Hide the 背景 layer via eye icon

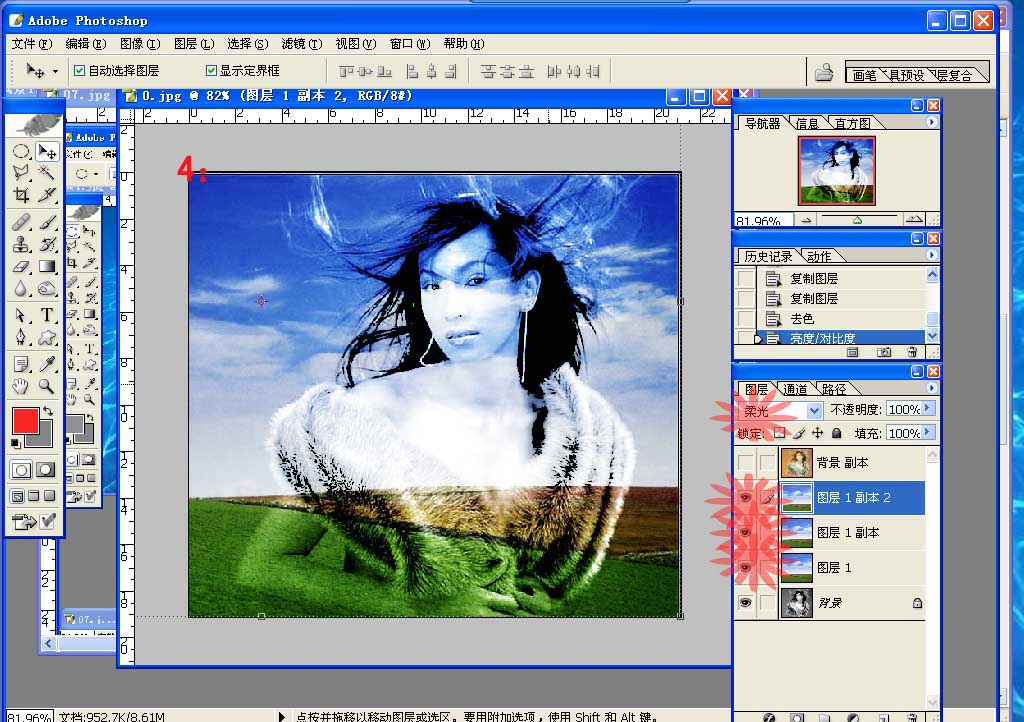745,603
